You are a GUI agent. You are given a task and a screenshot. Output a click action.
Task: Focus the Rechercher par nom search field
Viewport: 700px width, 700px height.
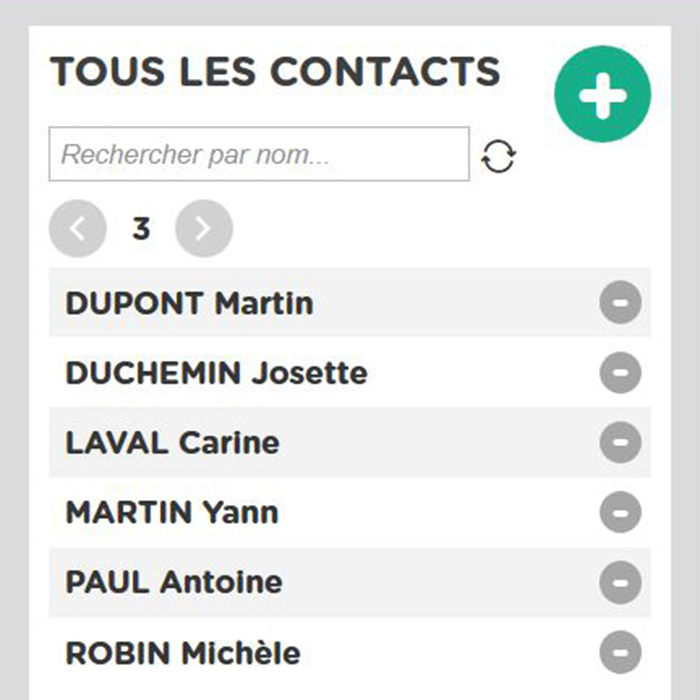[x=259, y=154]
